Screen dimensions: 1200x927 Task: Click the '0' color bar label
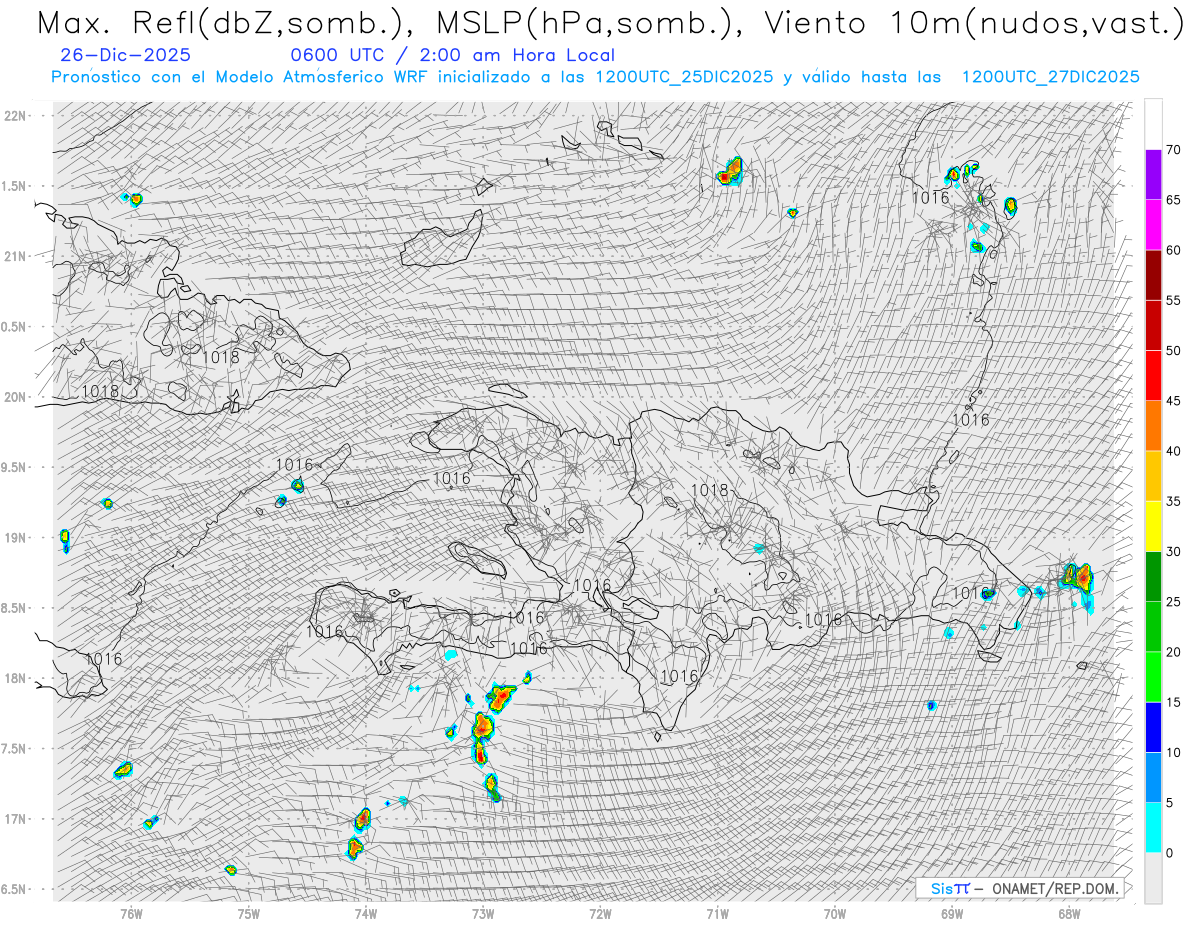1170,853
